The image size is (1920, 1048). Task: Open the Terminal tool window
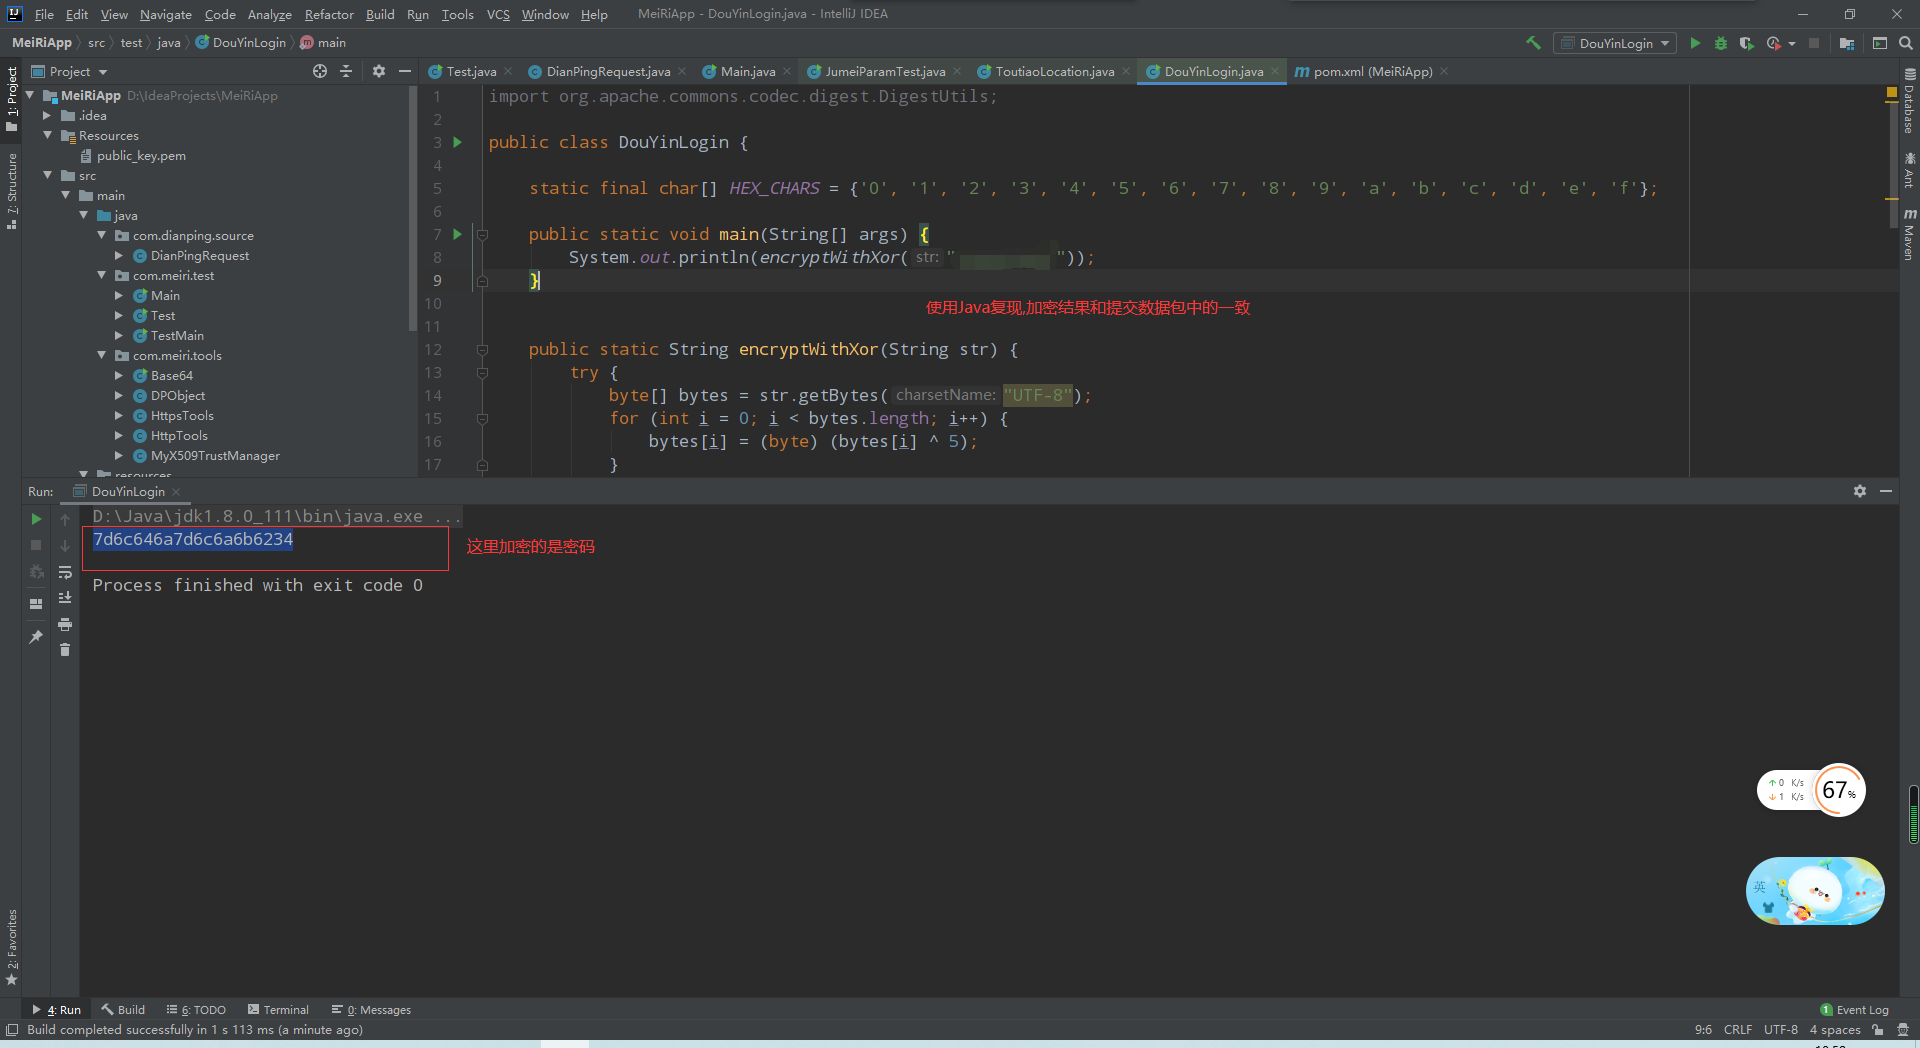tap(278, 1010)
